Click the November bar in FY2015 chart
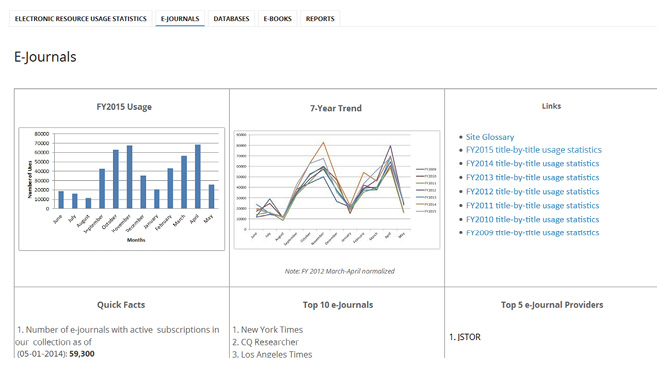The width and height of the screenshot is (657, 369). pyautogui.click(x=129, y=177)
